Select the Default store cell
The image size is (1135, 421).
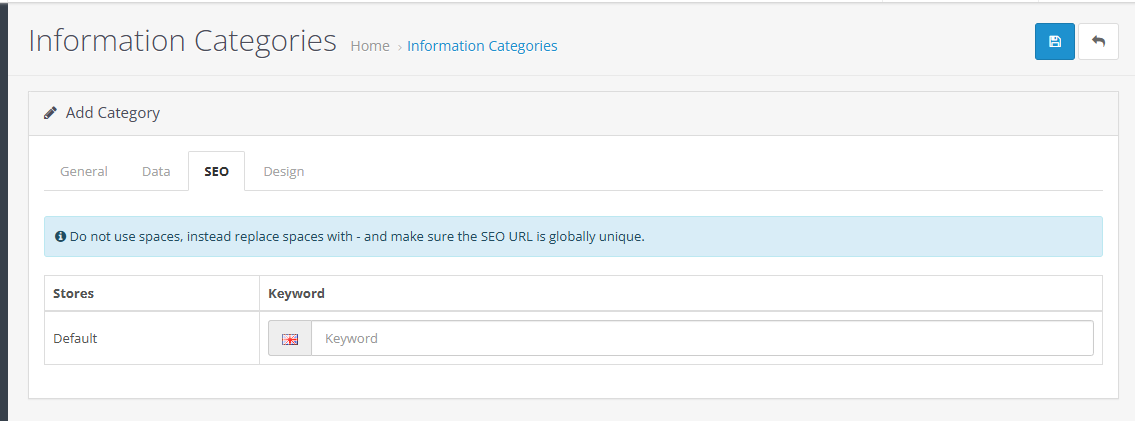coord(75,338)
